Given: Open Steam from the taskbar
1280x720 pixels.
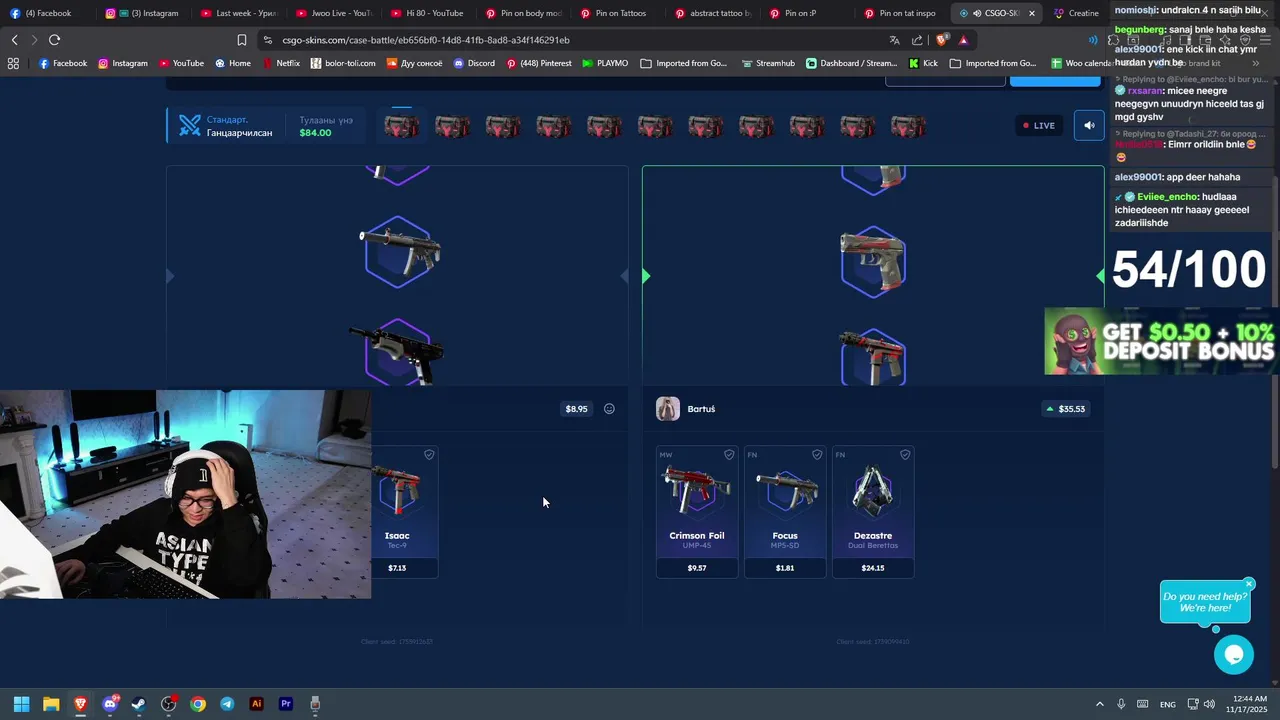Looking at the screenshot, I should click(139, 704).
